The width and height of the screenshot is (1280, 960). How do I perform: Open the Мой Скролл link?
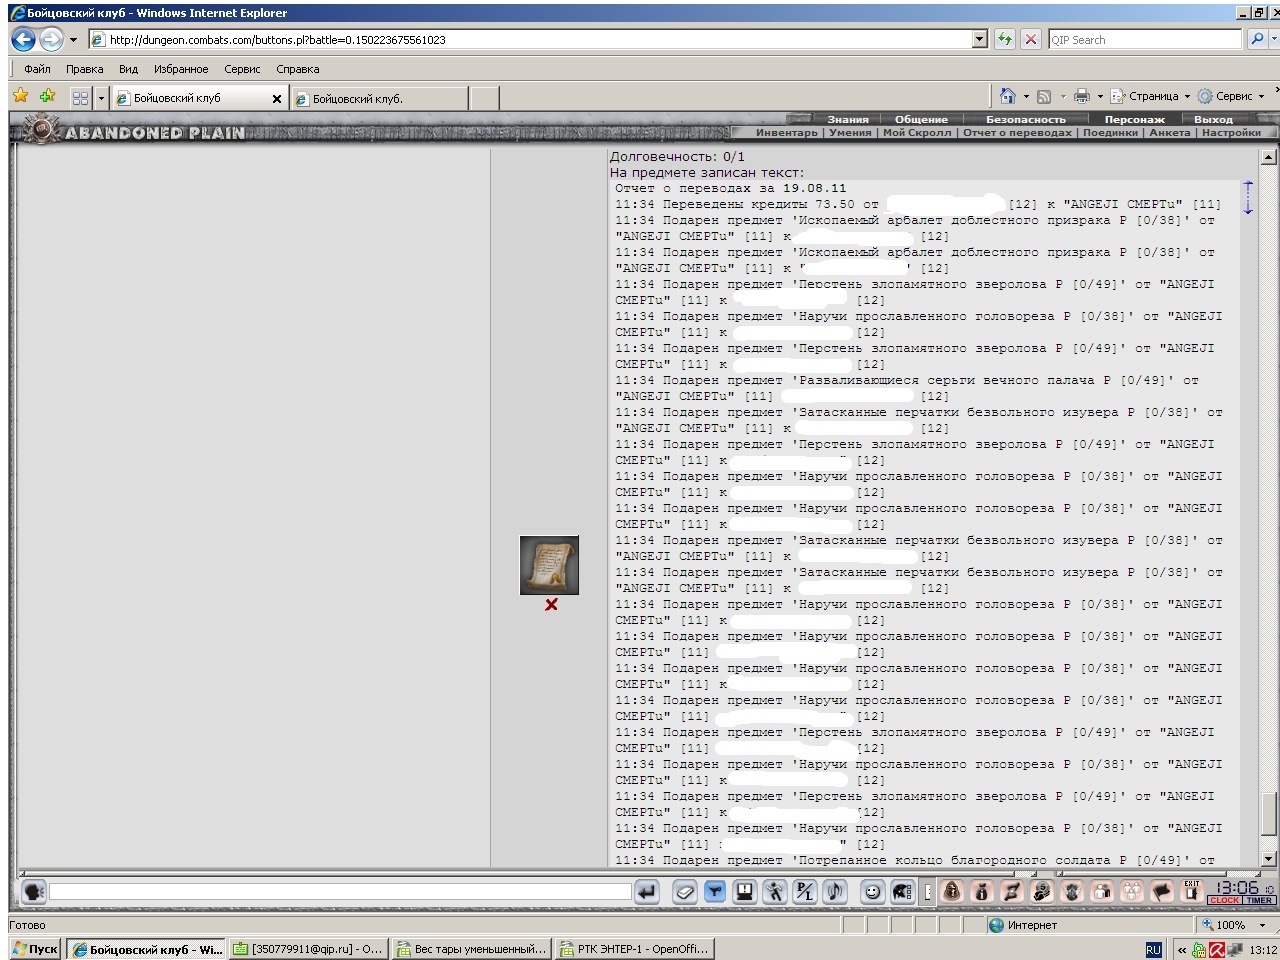pos(917,132)
